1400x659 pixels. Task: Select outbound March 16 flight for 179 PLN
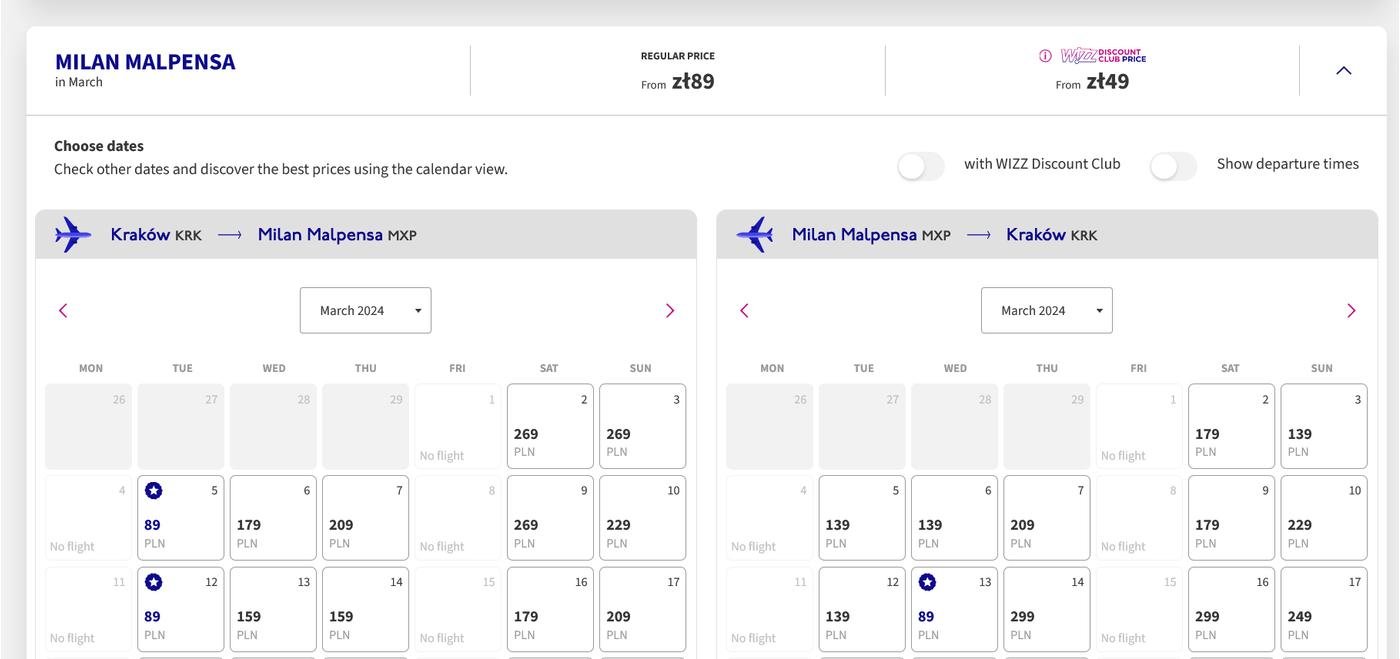pos(550,610)
